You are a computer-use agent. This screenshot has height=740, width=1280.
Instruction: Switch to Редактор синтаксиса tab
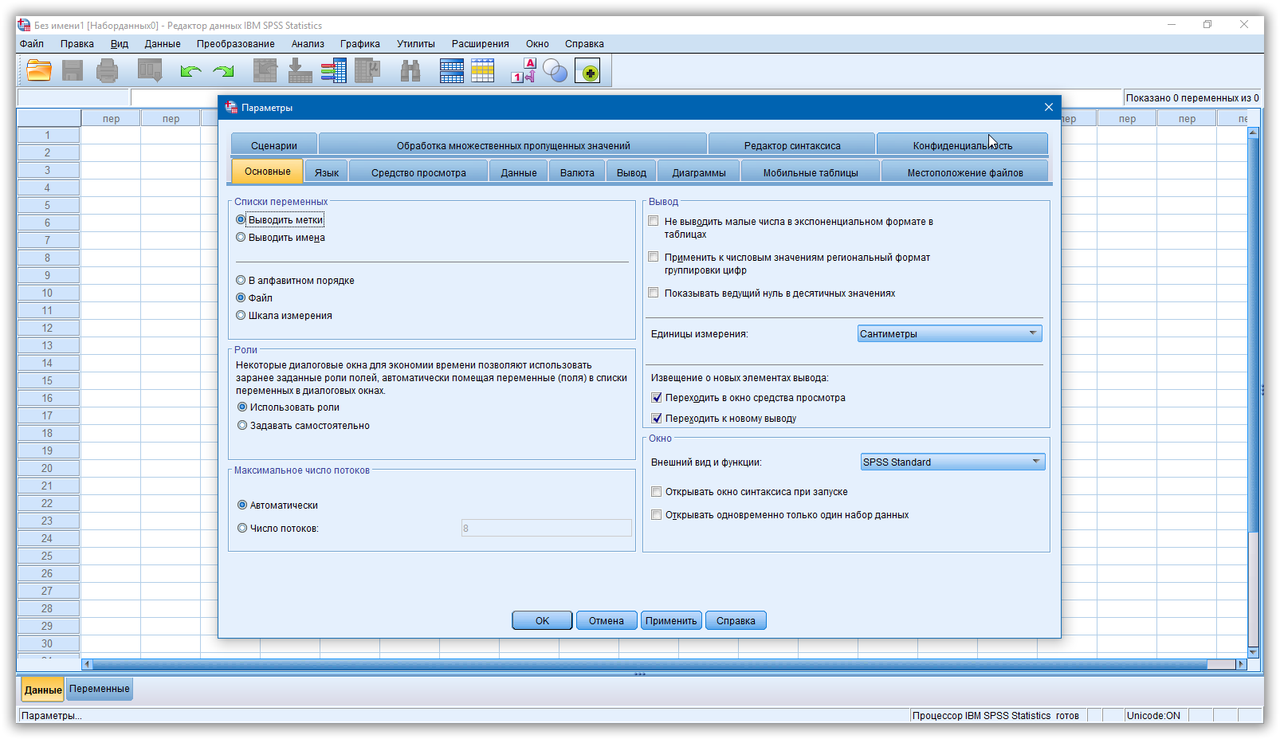[792, 145]
